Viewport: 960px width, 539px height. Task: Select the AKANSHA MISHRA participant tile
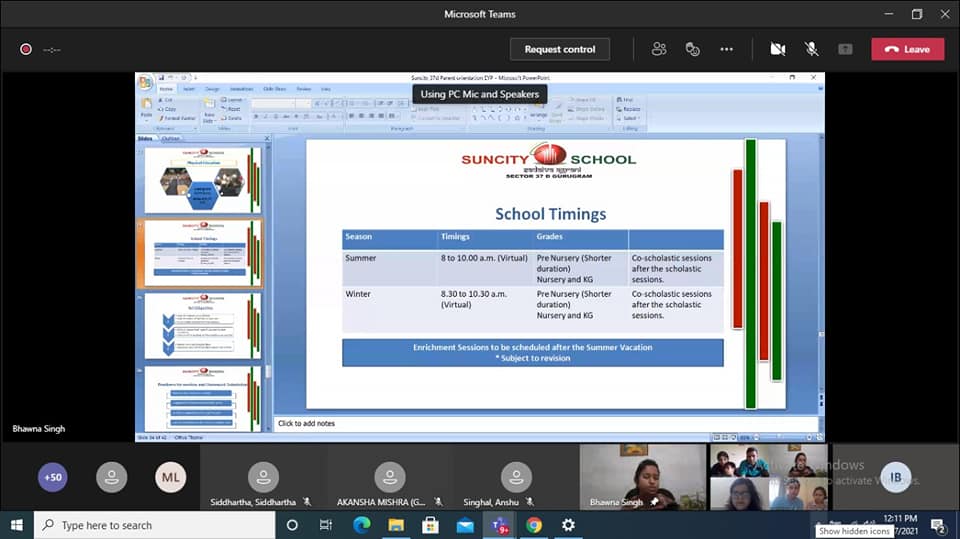pos(389,477)
